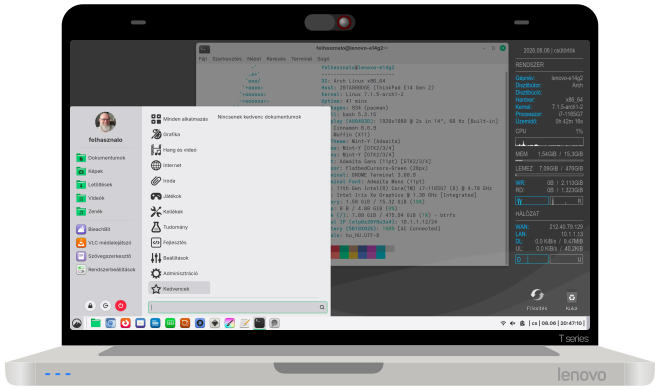660x390 pixels.
Task: Launch the blue web browser panel icon
Action: (110, 323)
